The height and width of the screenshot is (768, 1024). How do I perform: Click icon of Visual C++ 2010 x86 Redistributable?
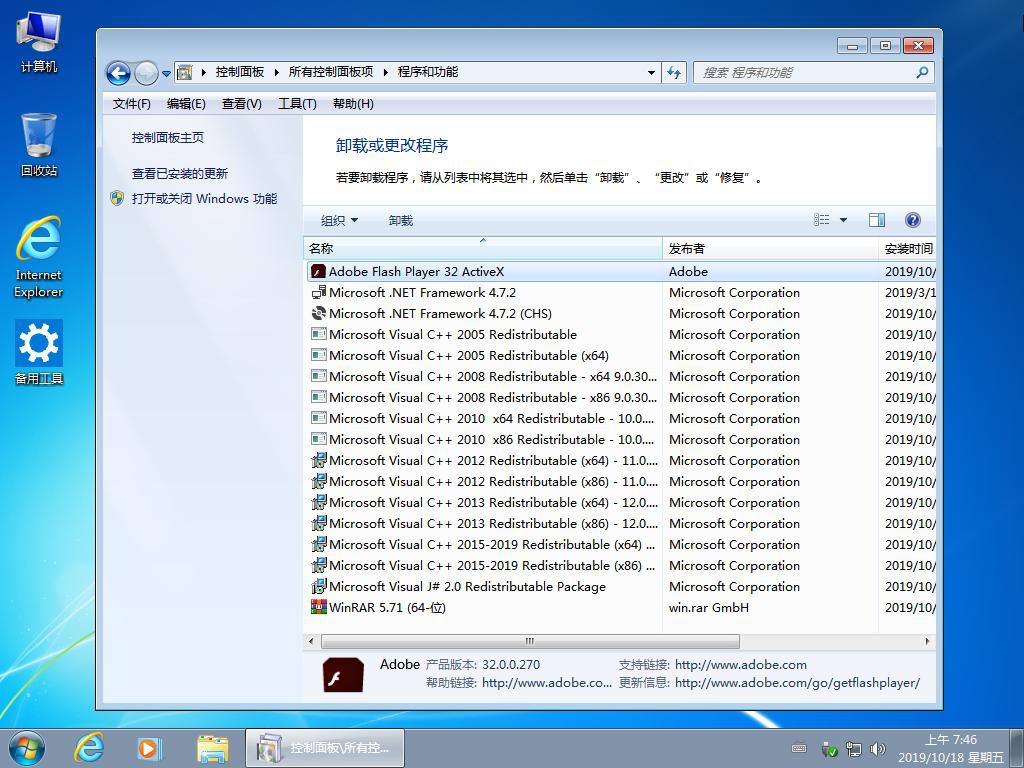tap(319, 440)
